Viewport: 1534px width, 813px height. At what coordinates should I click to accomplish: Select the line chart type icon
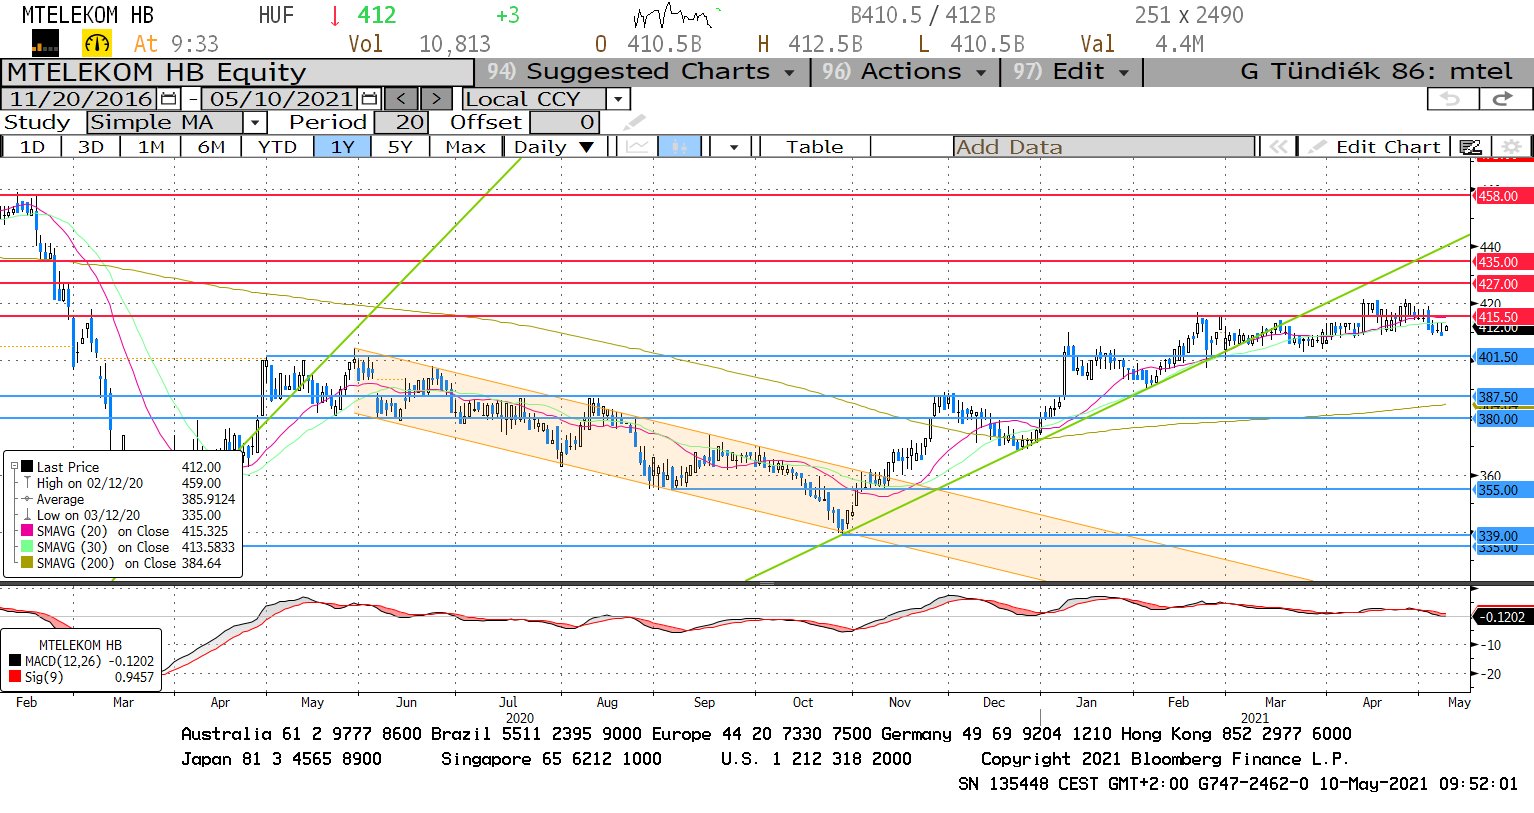tap(637, 147)
